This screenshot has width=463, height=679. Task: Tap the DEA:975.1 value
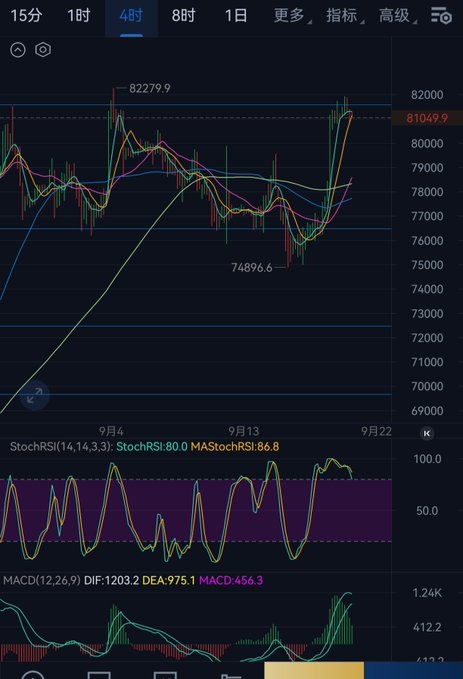click(169, 580)
